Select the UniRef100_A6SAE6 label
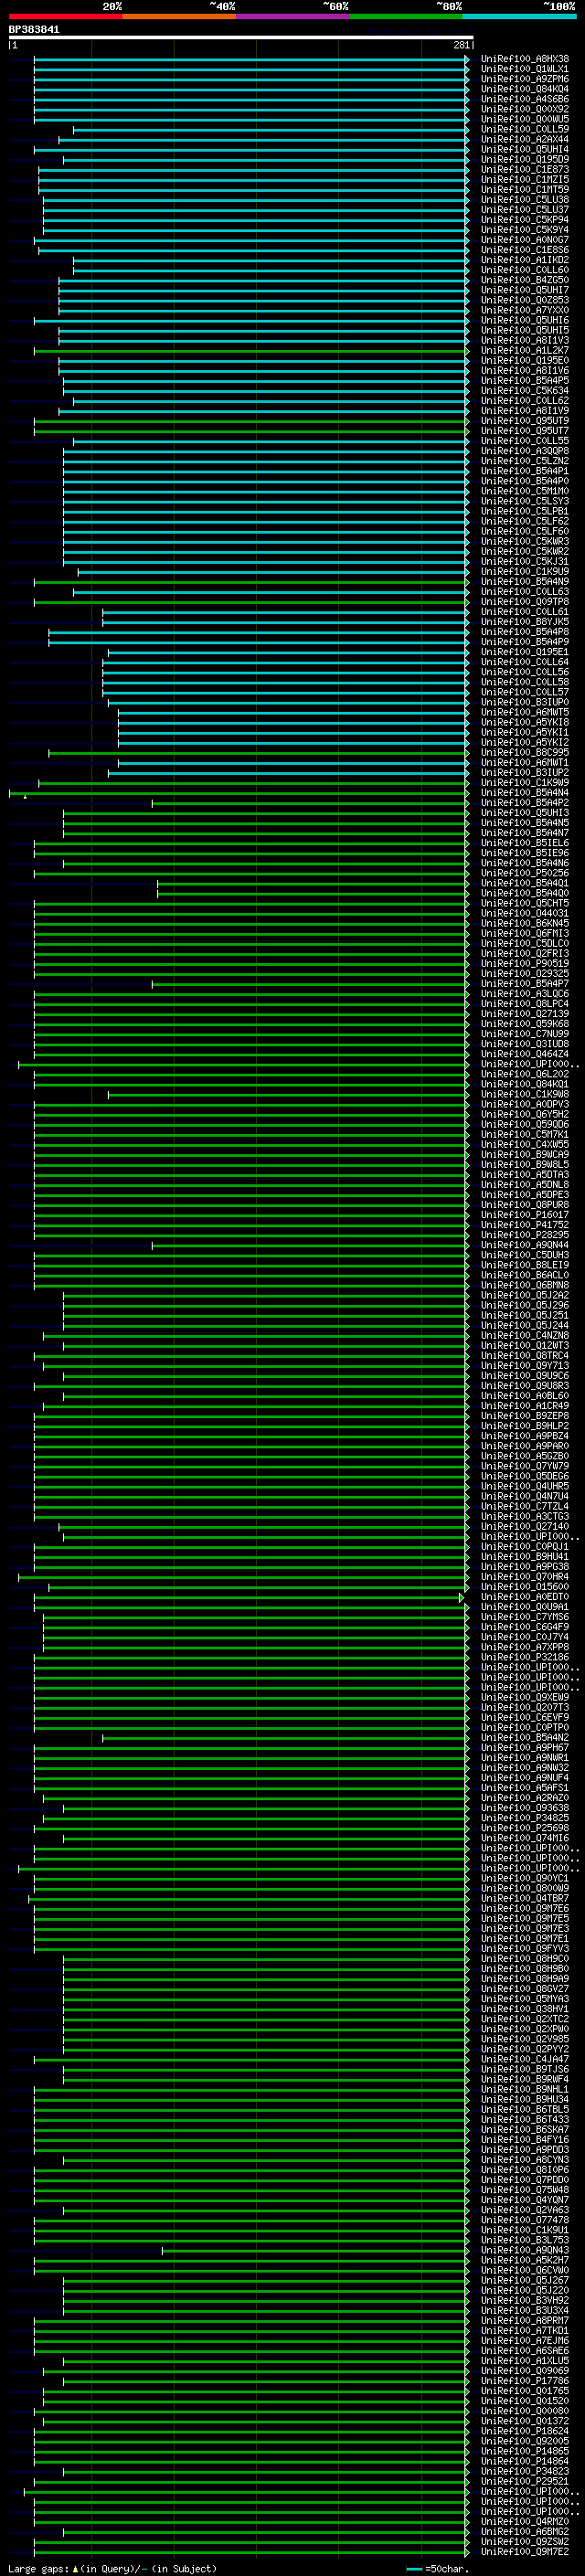585x2576 pixels. click(525, 2350)
